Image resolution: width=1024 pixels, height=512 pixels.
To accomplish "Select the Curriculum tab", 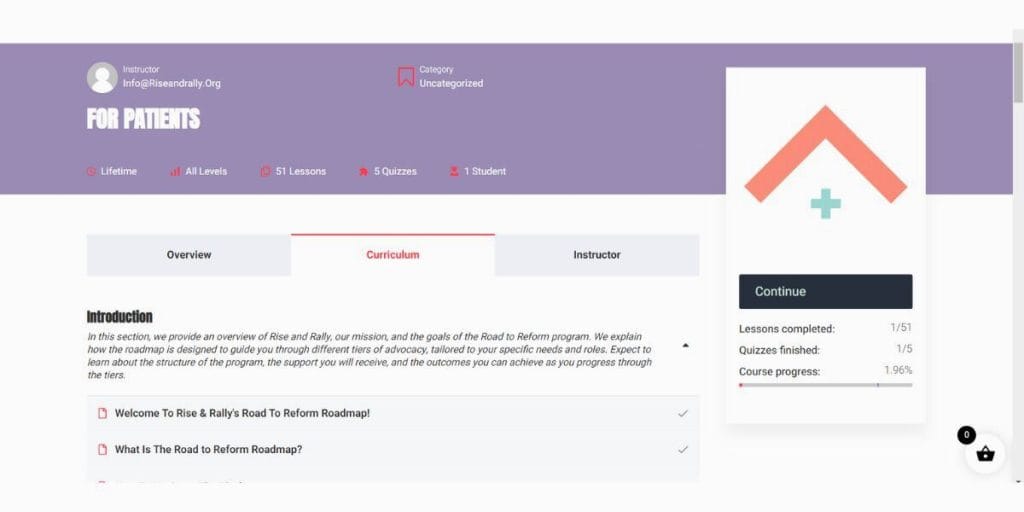I will point(393,255).
